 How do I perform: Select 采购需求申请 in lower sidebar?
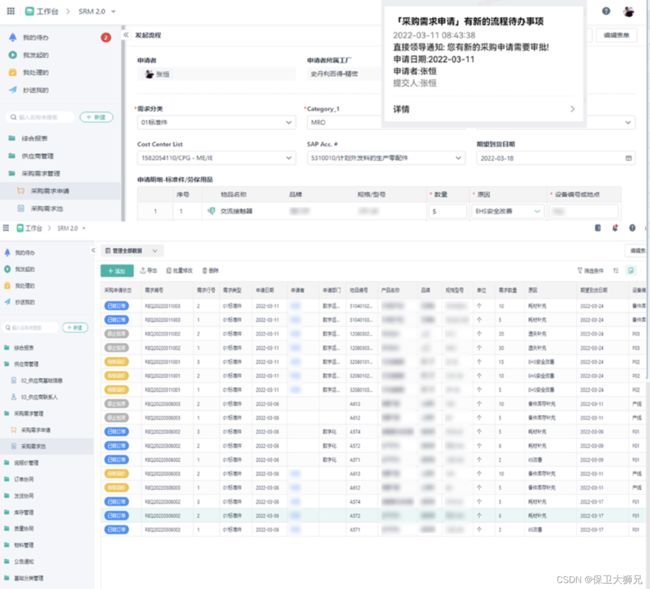pos(31,430)
